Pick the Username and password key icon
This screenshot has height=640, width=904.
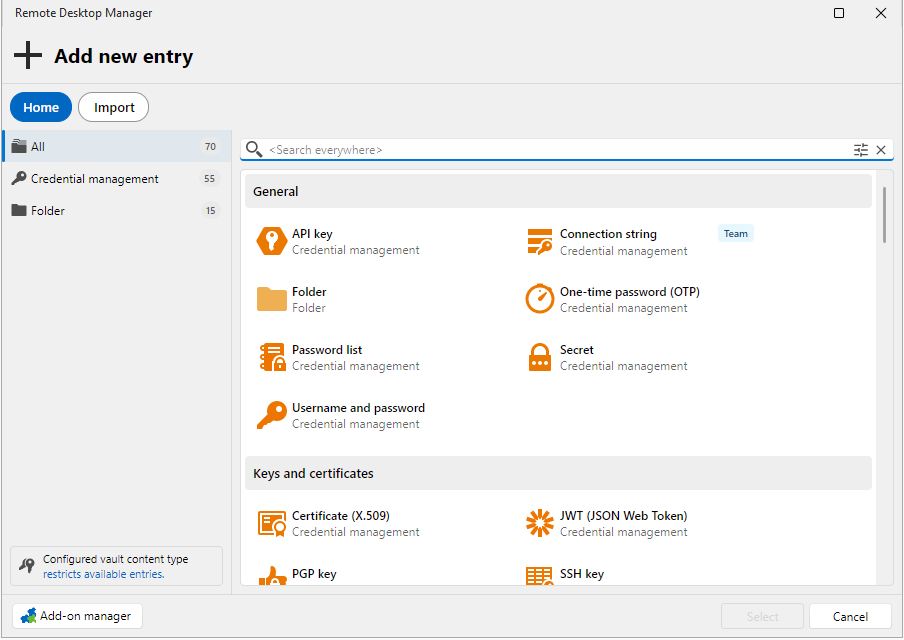coord(272,415)
